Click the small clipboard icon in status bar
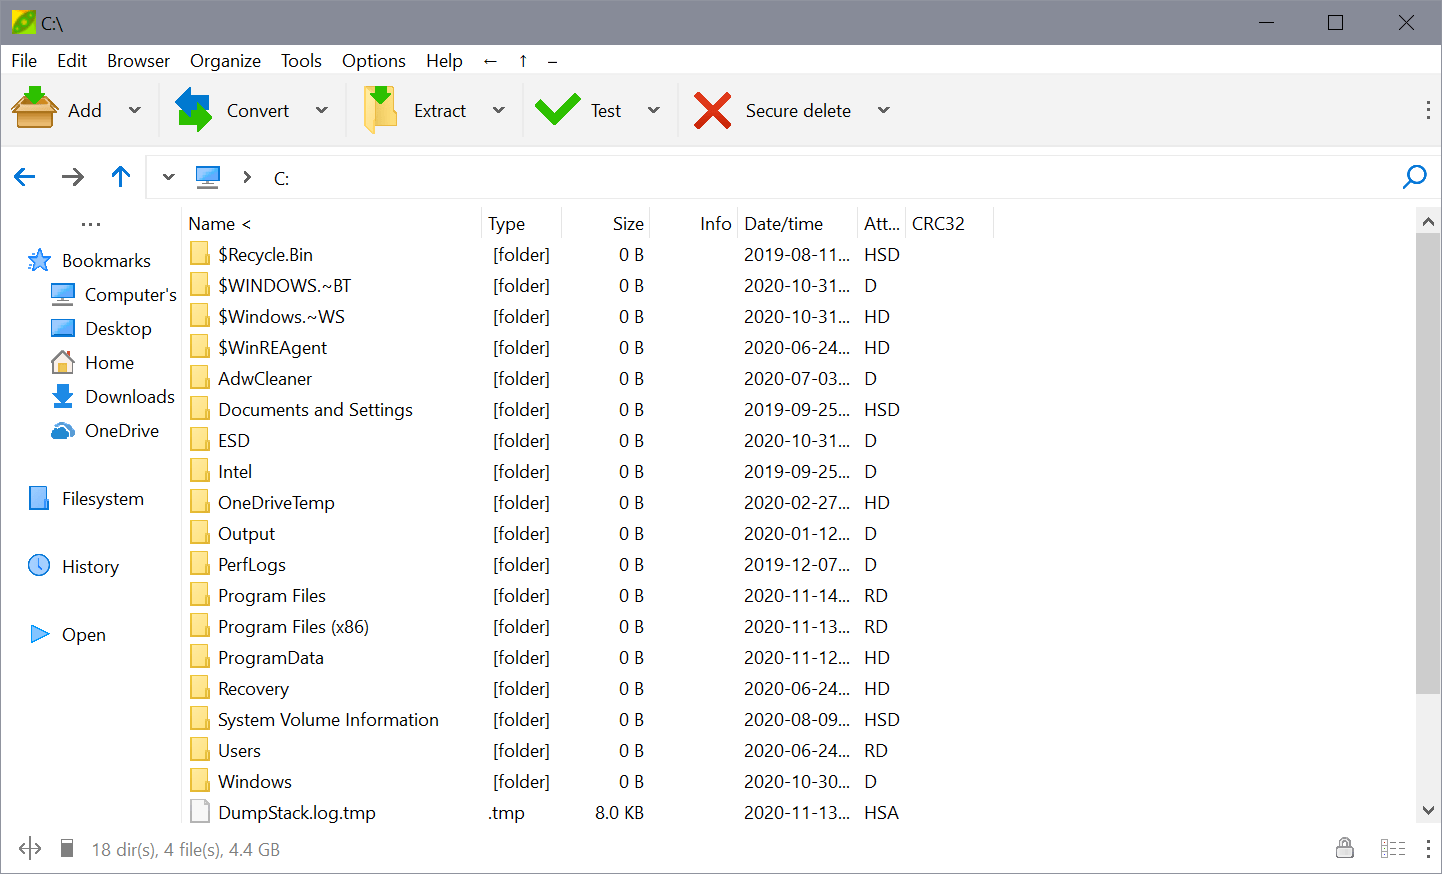This screenshot has width=1442, height=874. coord(67,848)
